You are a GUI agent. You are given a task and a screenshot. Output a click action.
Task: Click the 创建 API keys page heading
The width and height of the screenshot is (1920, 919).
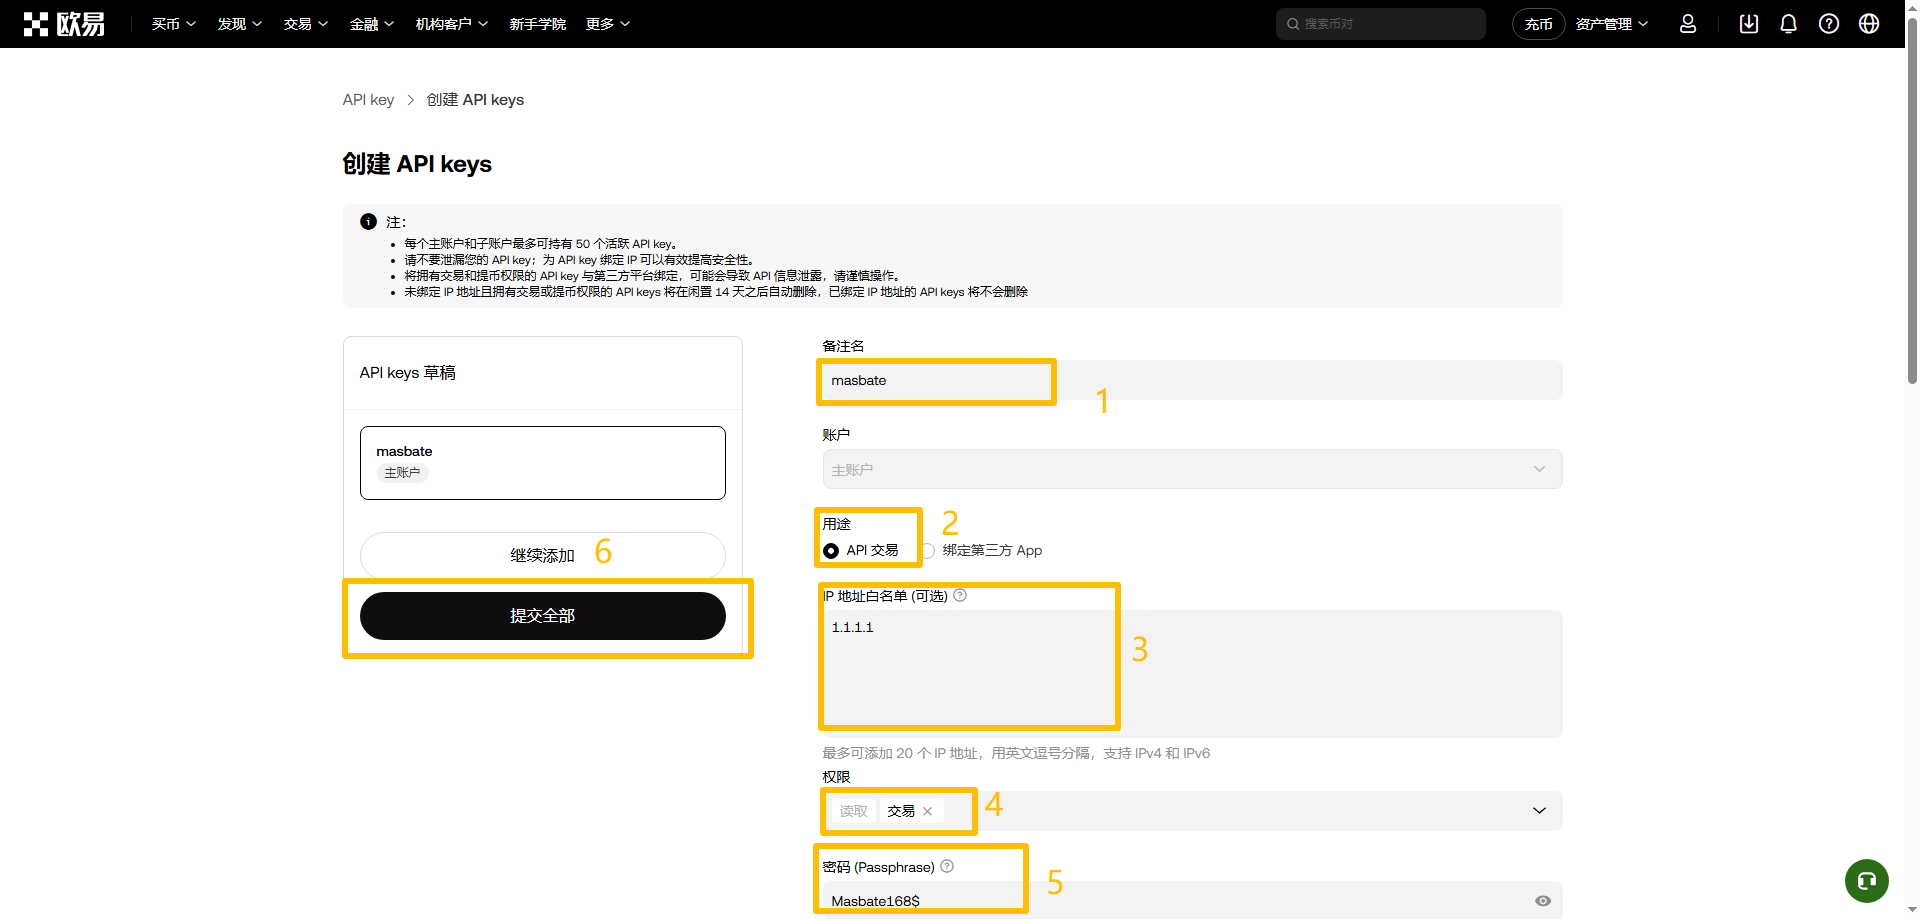[x=417, y=164]
